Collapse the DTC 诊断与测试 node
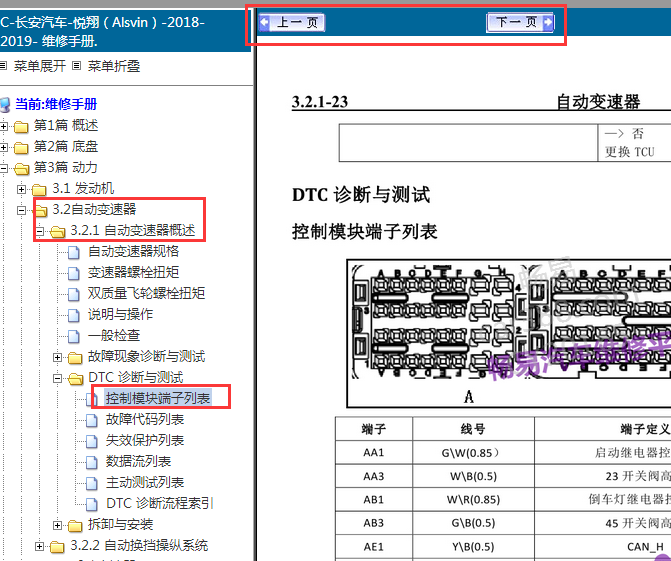This screenshot has height=561, width=671. [57, 378]
